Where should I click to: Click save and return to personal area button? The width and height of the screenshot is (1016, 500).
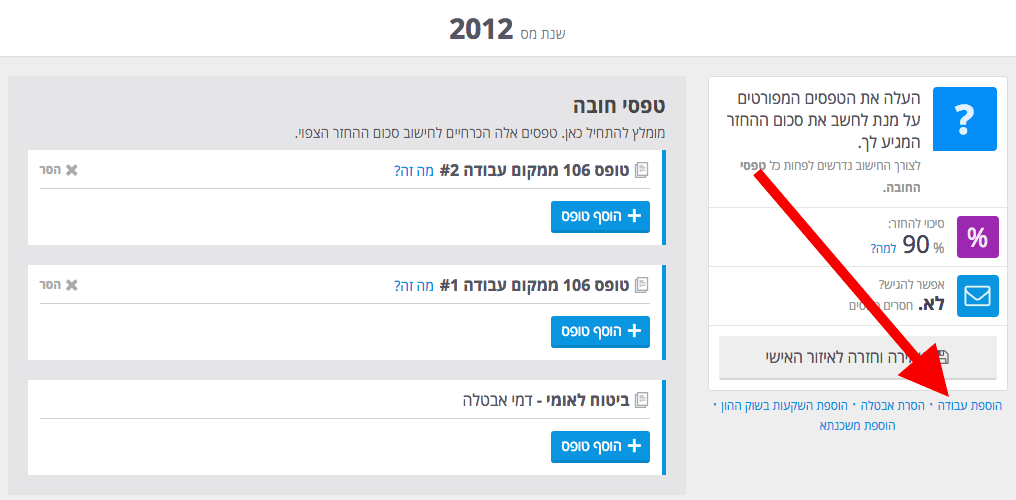[857, 358]
